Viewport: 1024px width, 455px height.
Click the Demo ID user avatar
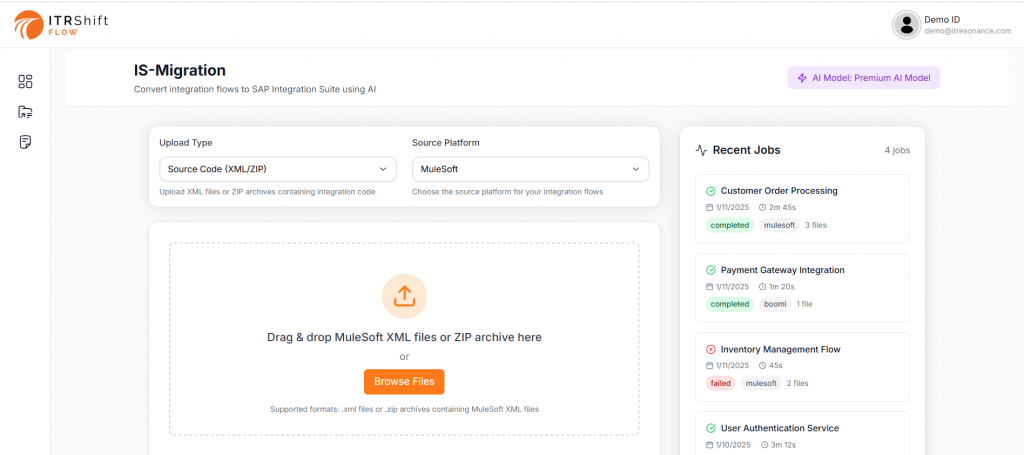pyautogui.click(x=906, y=25)
